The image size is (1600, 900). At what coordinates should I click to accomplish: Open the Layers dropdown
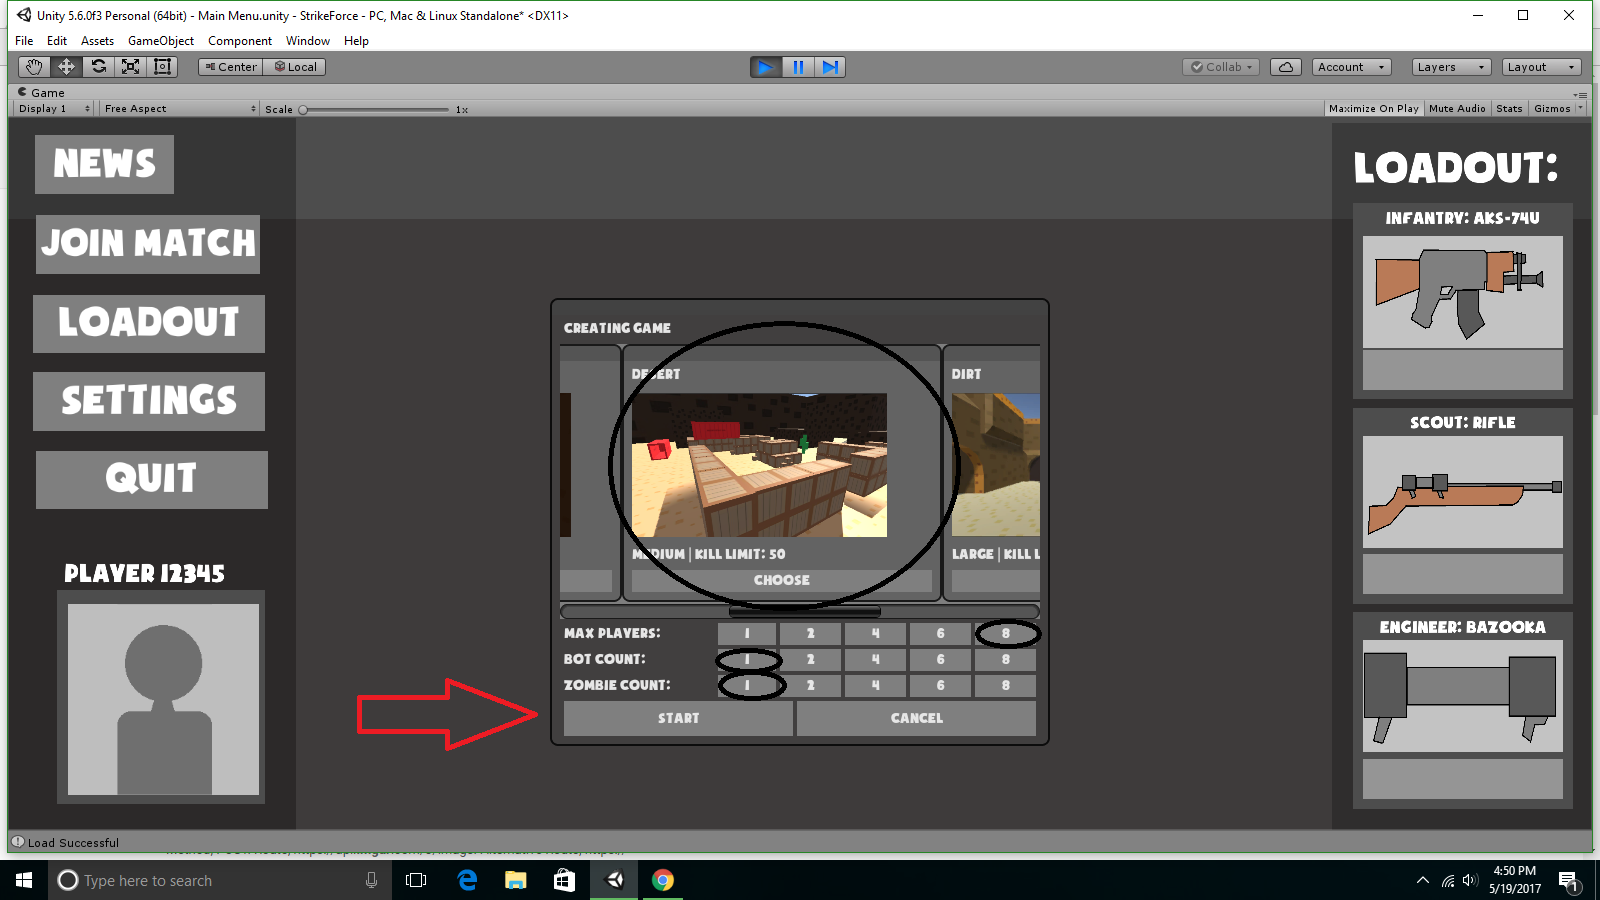(1450, 67)
